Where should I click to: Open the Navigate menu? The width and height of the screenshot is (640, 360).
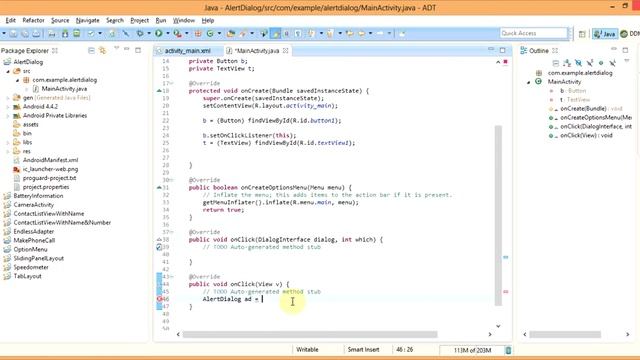87,20
